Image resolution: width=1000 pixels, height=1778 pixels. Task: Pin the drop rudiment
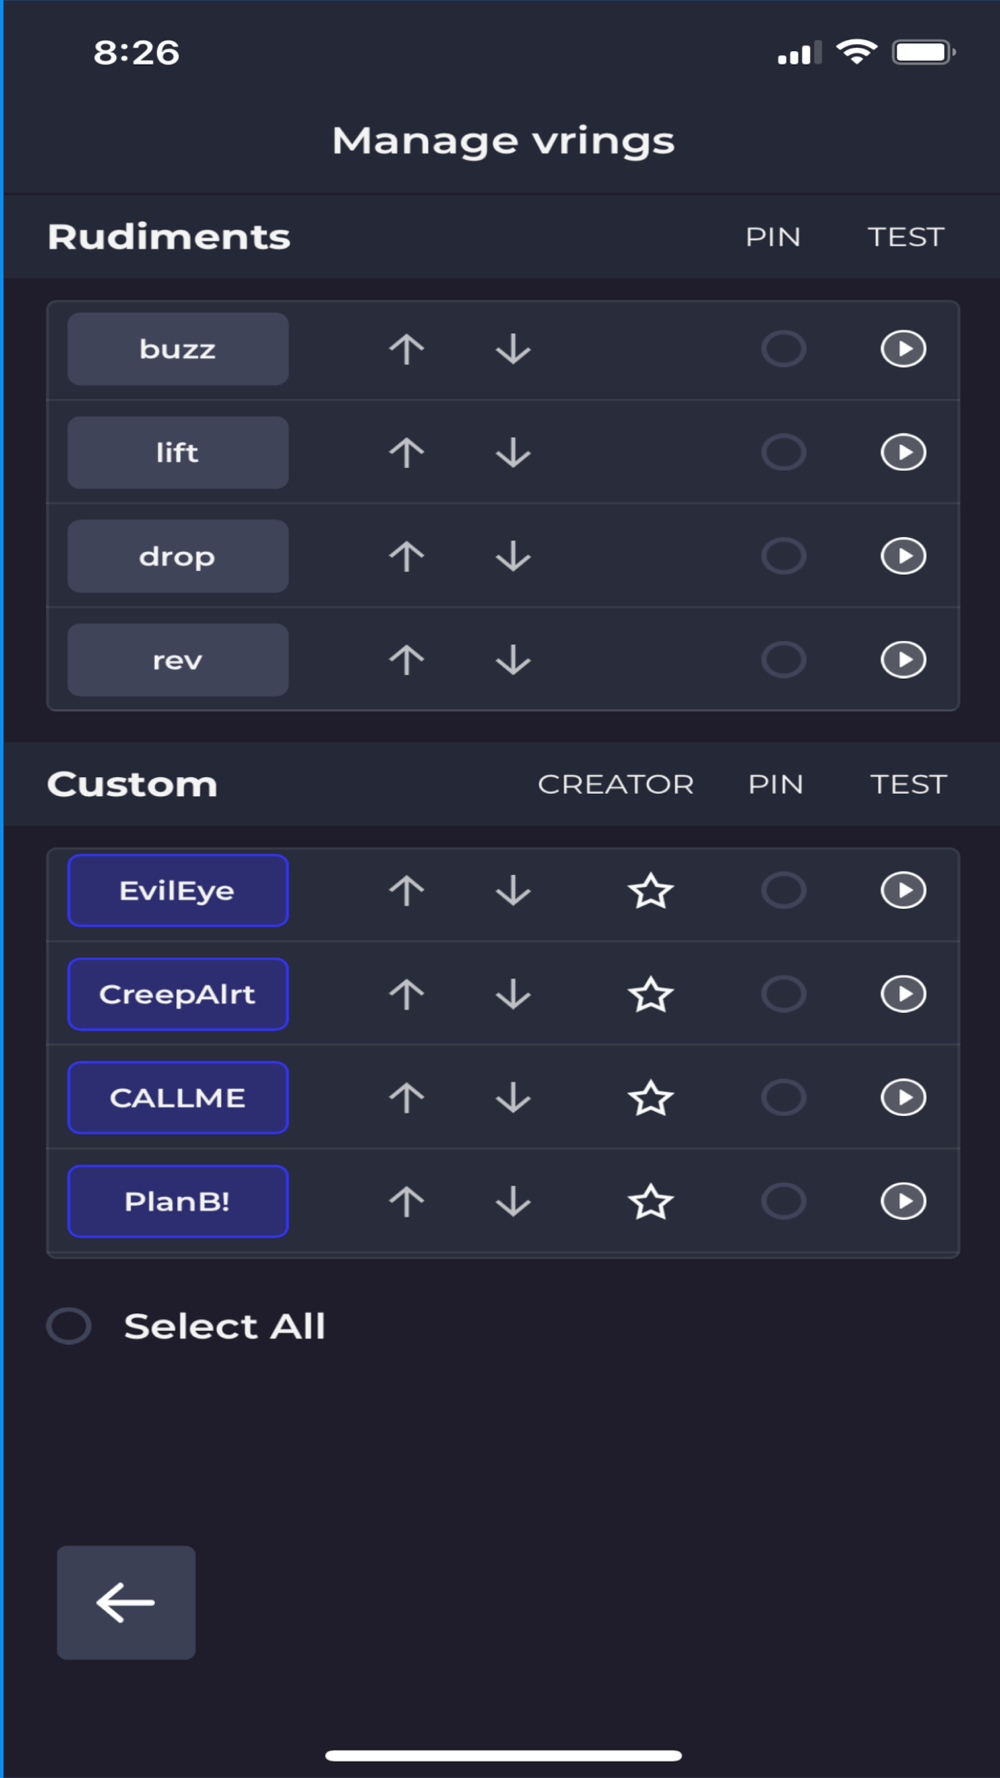point(783,556)
